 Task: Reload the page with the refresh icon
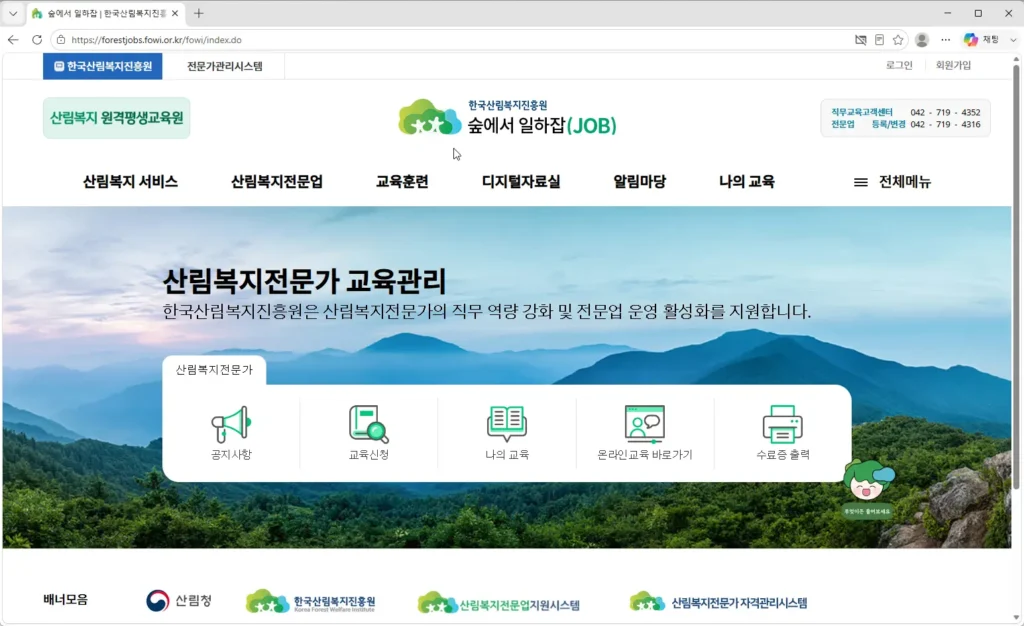[x=37, y=40]
